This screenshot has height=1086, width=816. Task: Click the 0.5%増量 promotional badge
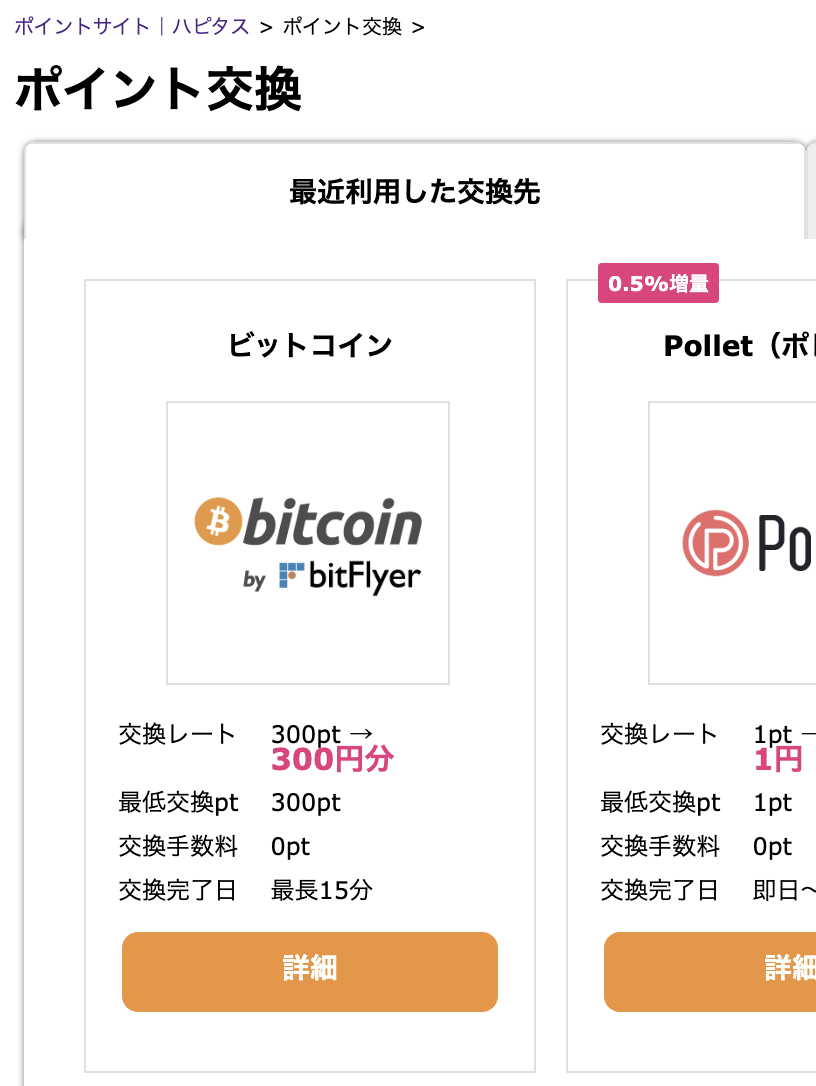click(658, 284)
